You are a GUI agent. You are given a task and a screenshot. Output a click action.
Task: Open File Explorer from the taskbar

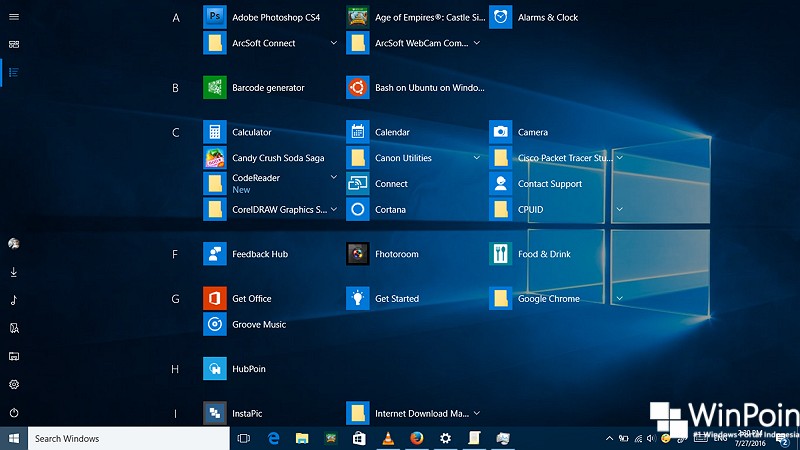302,438
